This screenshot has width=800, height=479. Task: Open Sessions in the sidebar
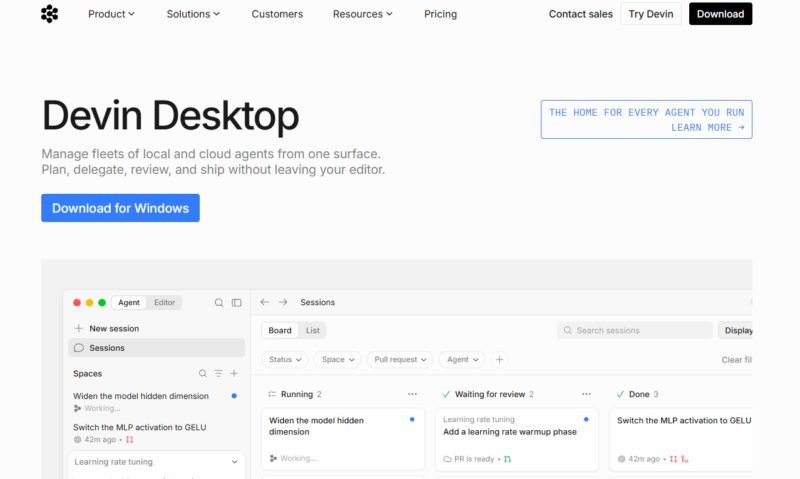pos(157,348)
